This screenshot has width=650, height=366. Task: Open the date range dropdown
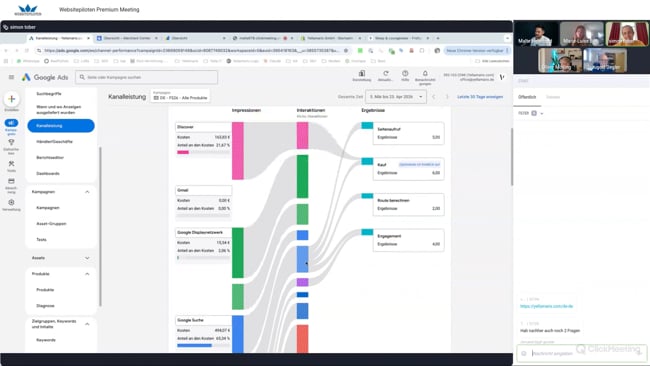[x=396, y=97]
